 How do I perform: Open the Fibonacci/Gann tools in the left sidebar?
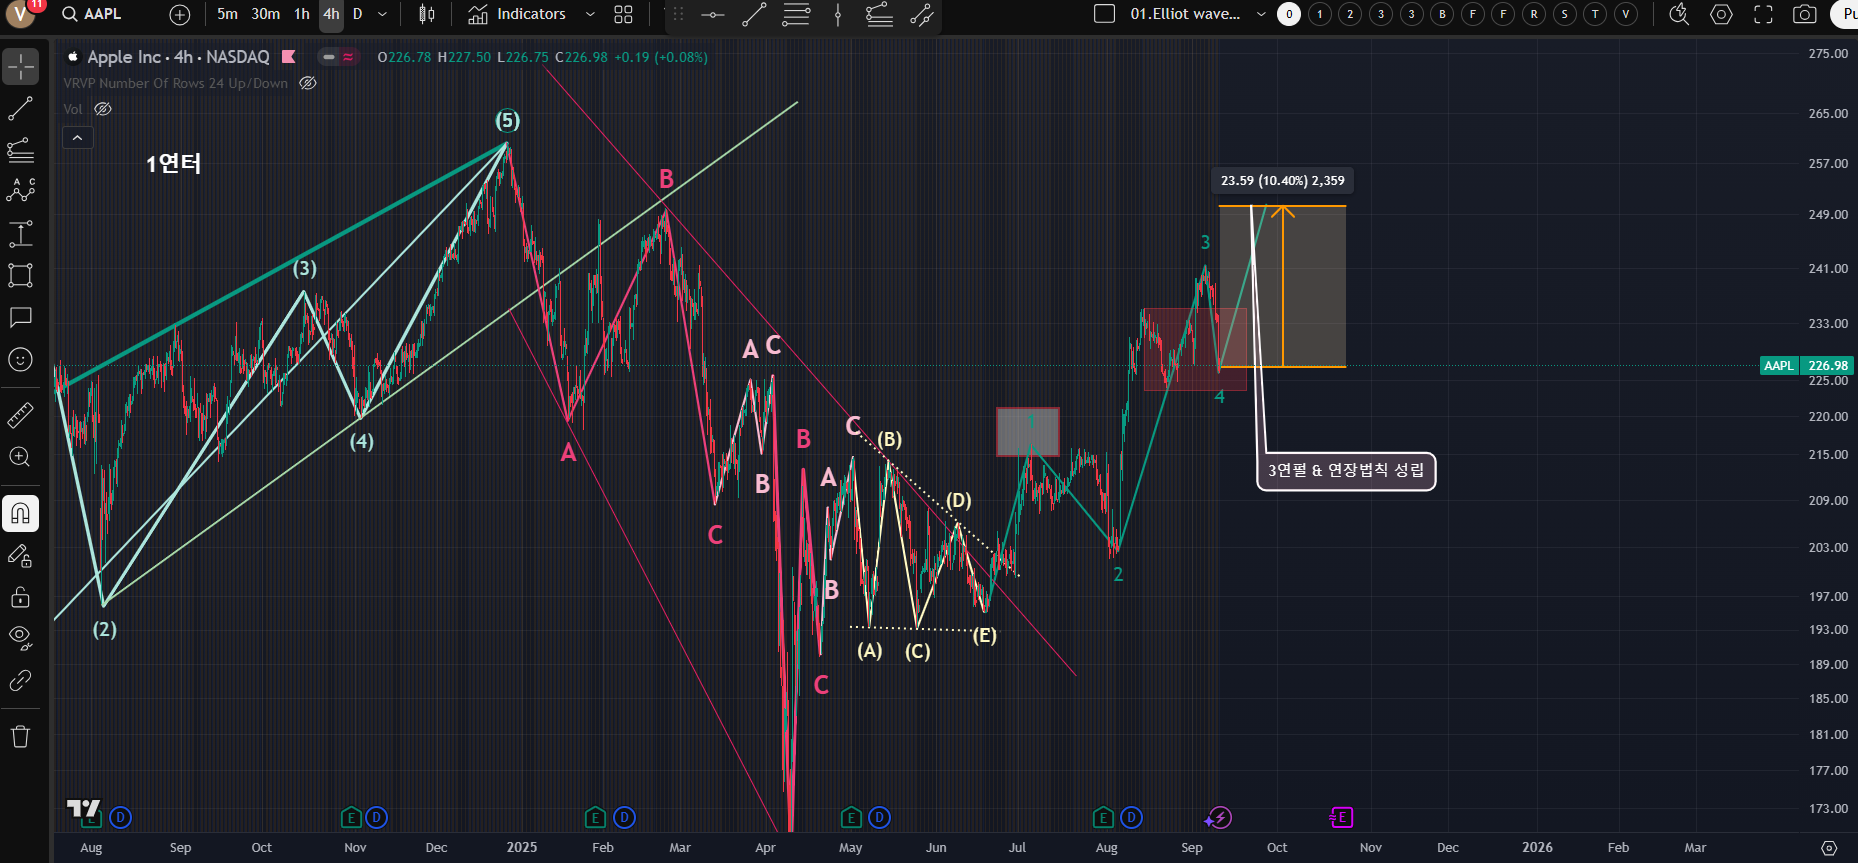(20, 151)
